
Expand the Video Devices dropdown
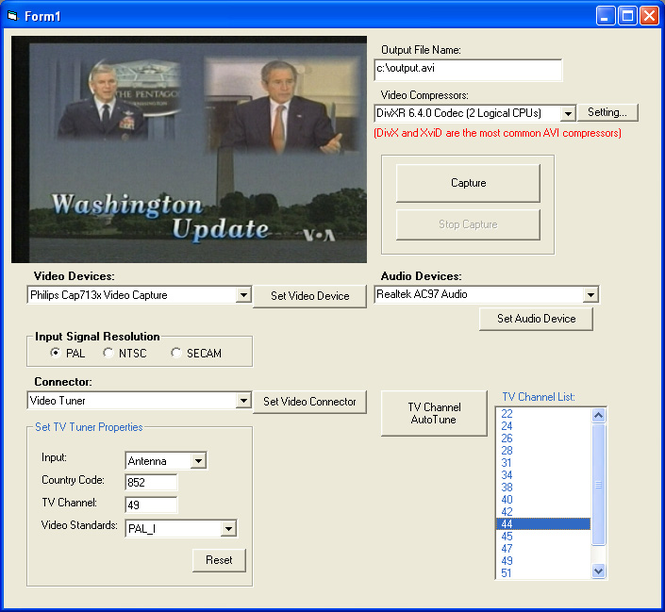point(243,295)
